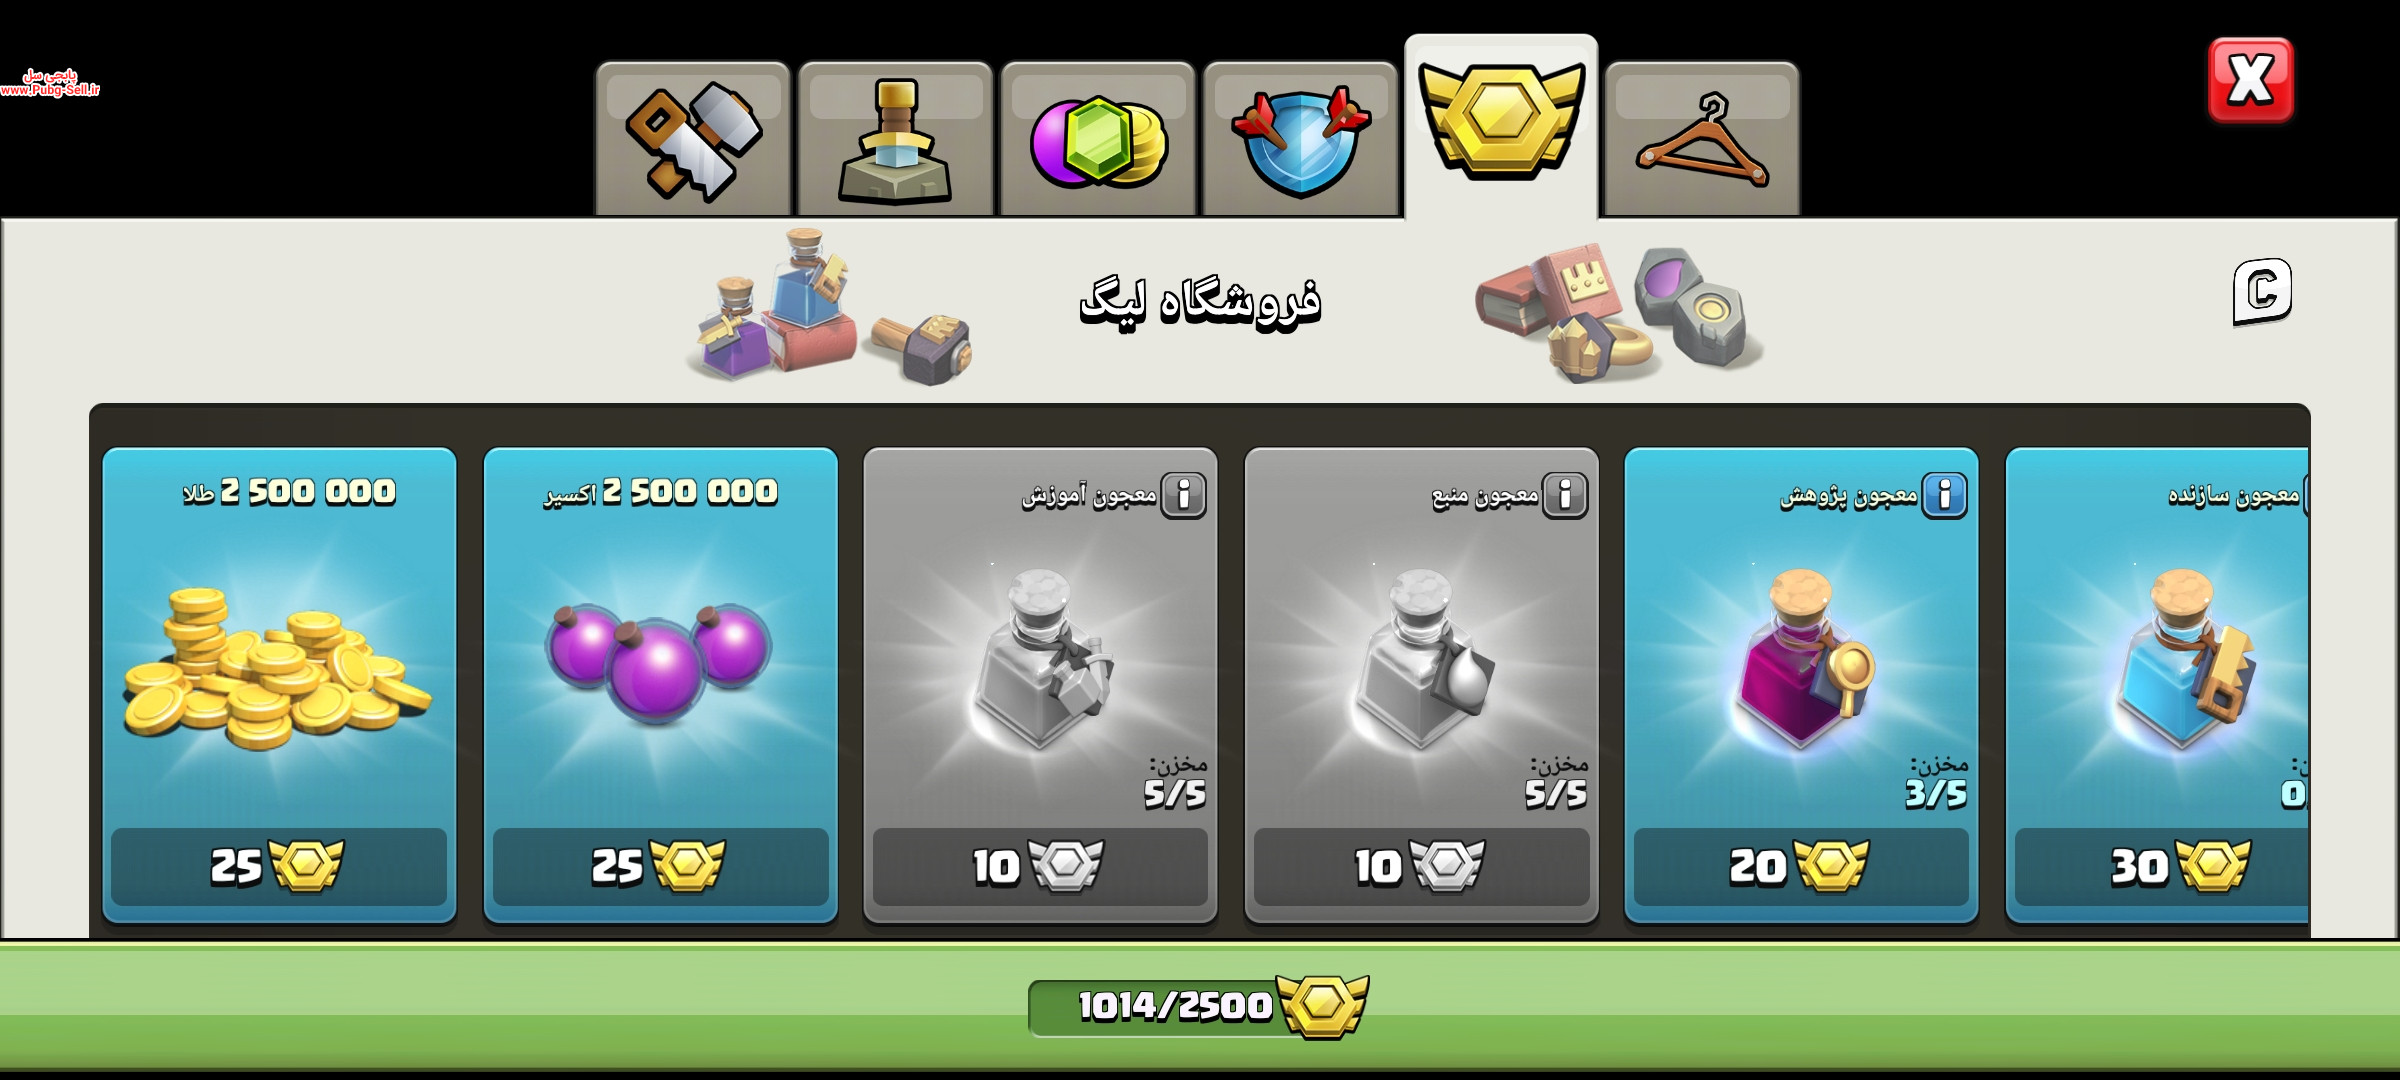Close the shop with red X

tap(2251, 80)
